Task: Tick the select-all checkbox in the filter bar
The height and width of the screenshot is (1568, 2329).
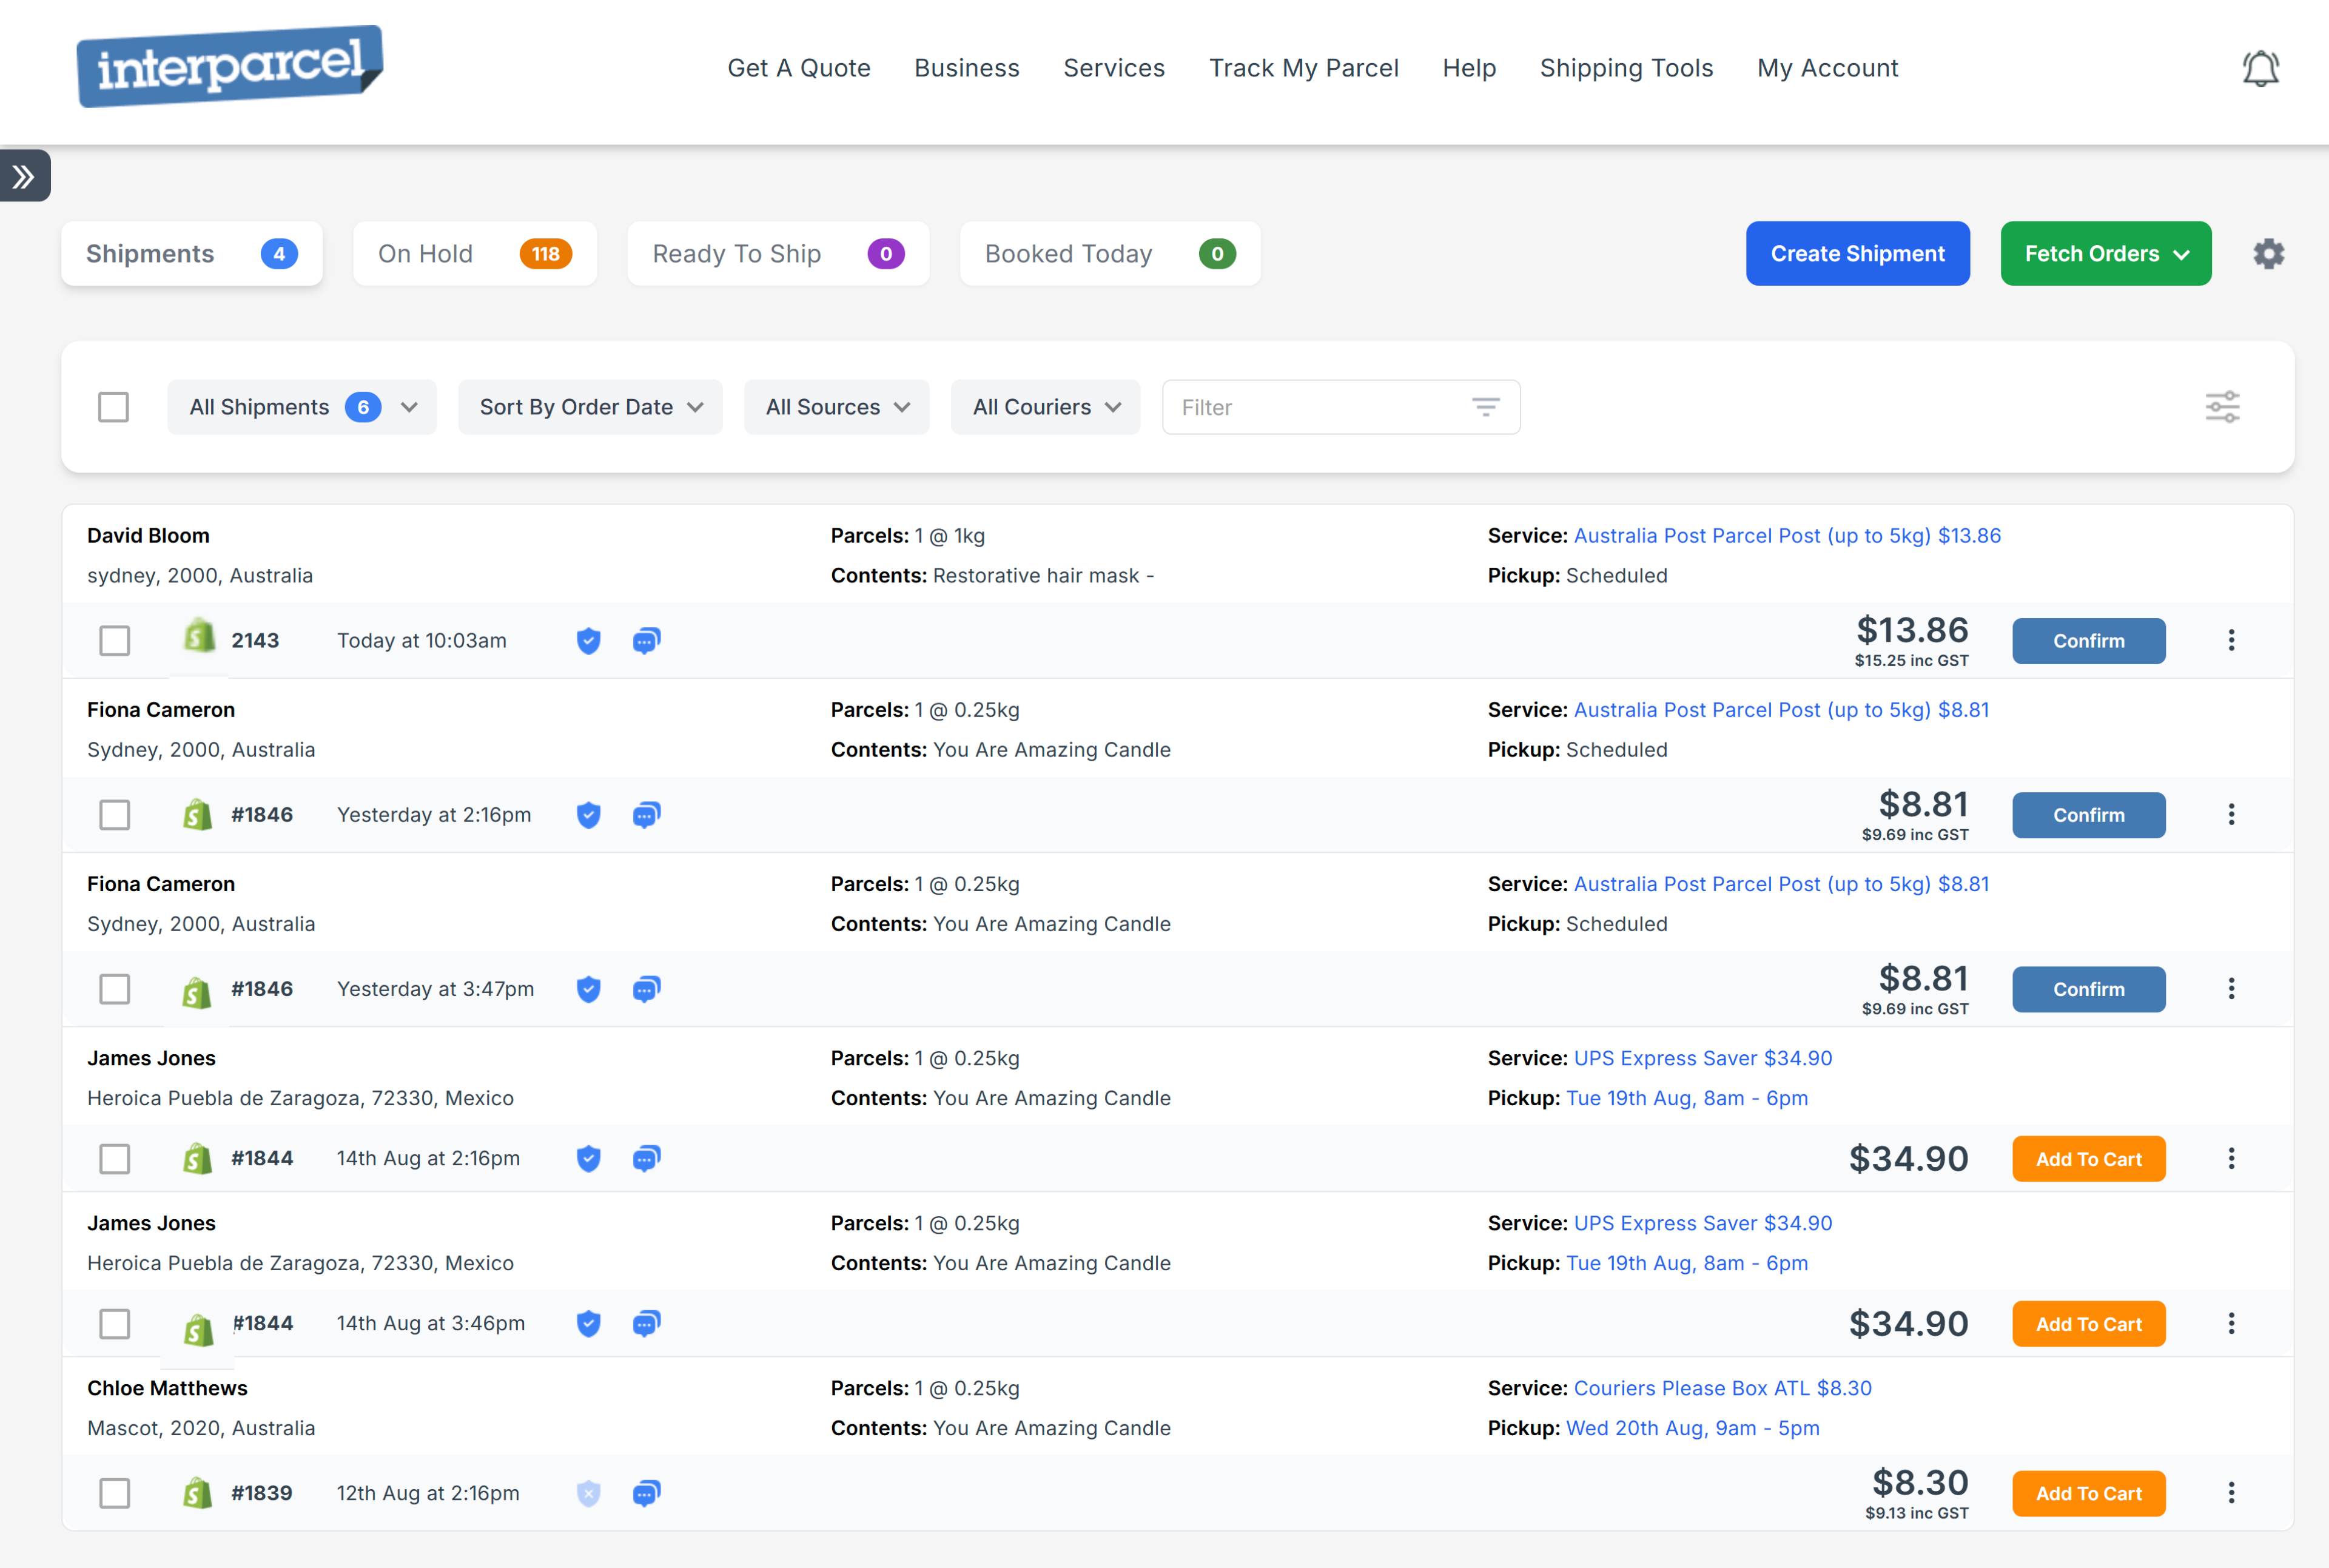Action: 113,407
